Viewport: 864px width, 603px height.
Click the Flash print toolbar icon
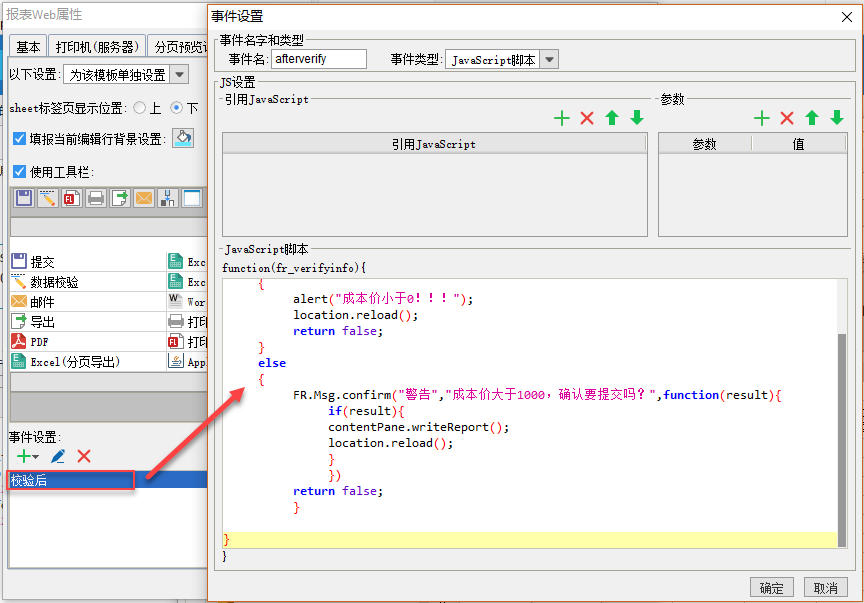72,198
